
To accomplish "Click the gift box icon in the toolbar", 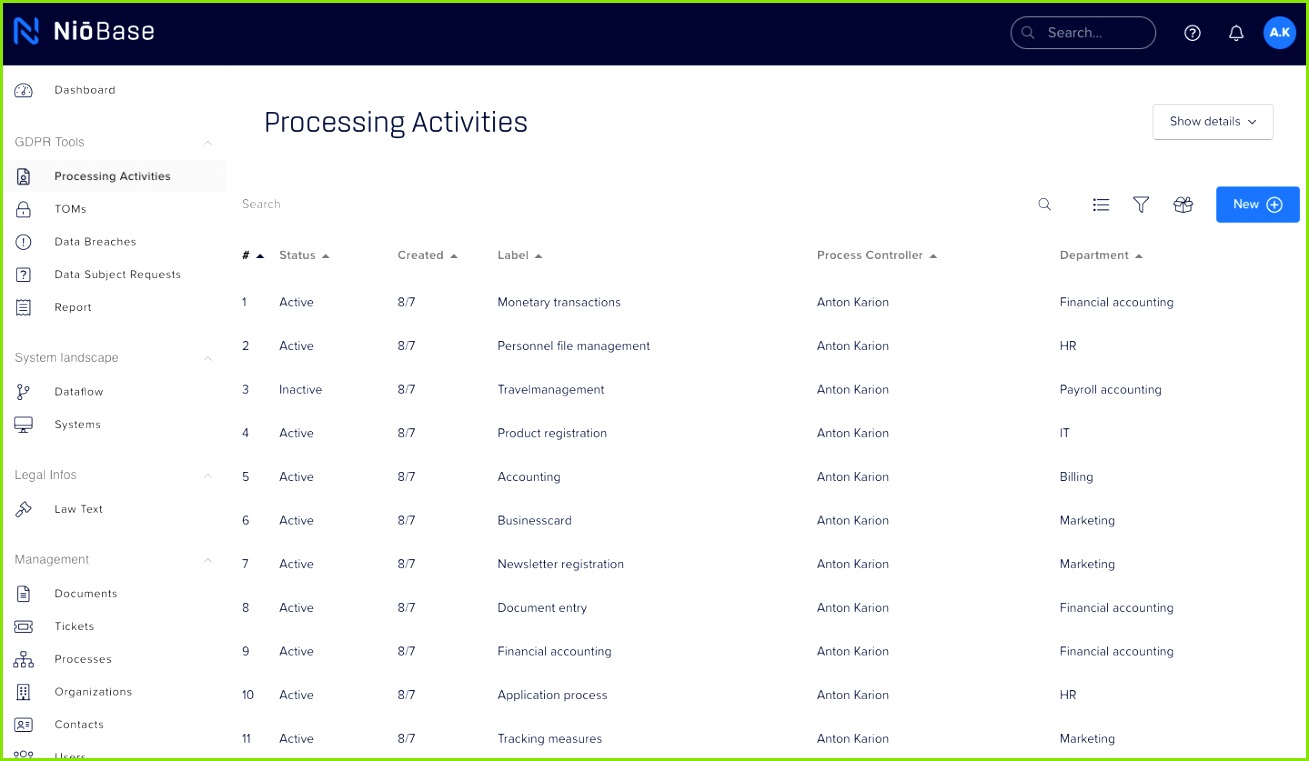I will pos(1182,204).
